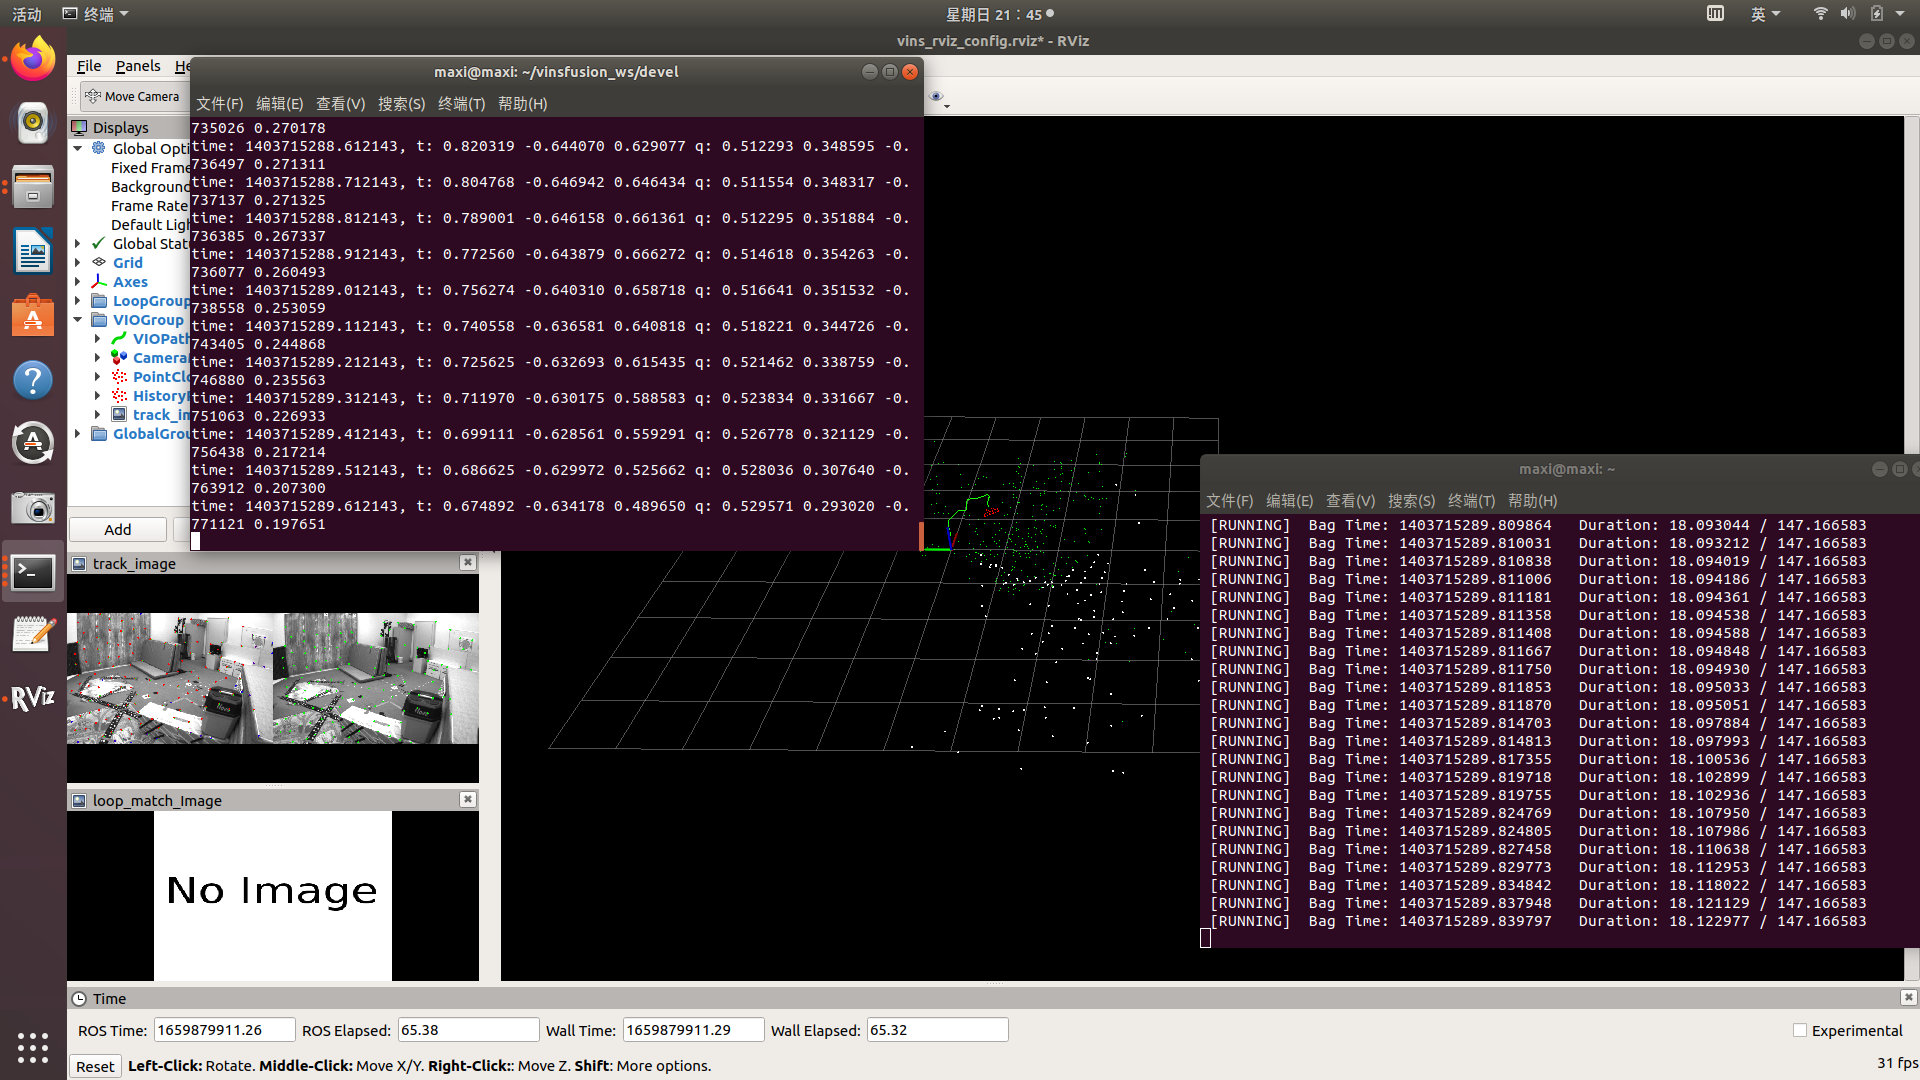Image resolution: width=1920 pixels, height=1080 pixels.
Task: Click the Global Options gear icon
Action: [x=99, y=148]
